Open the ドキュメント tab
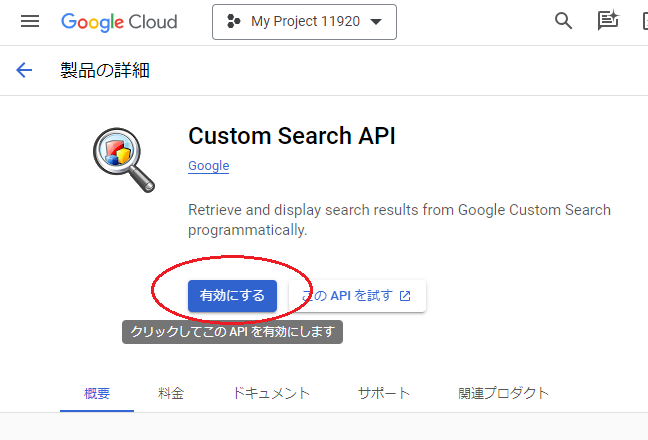648x440 pixels. point(271,393)
